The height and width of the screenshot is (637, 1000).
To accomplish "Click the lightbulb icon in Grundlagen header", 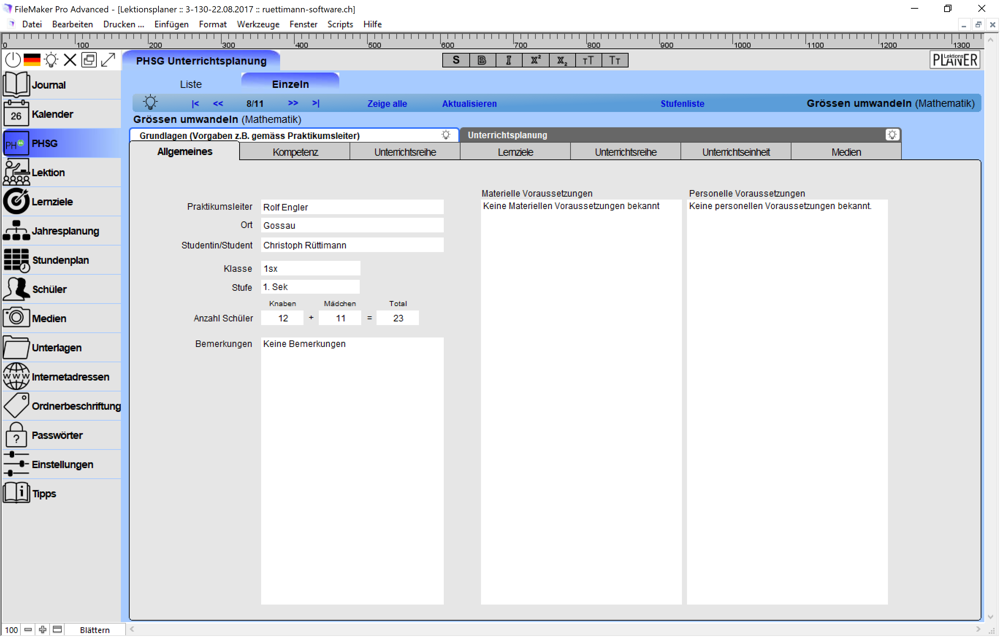I will pyautogui.click(x=446, y=135).
